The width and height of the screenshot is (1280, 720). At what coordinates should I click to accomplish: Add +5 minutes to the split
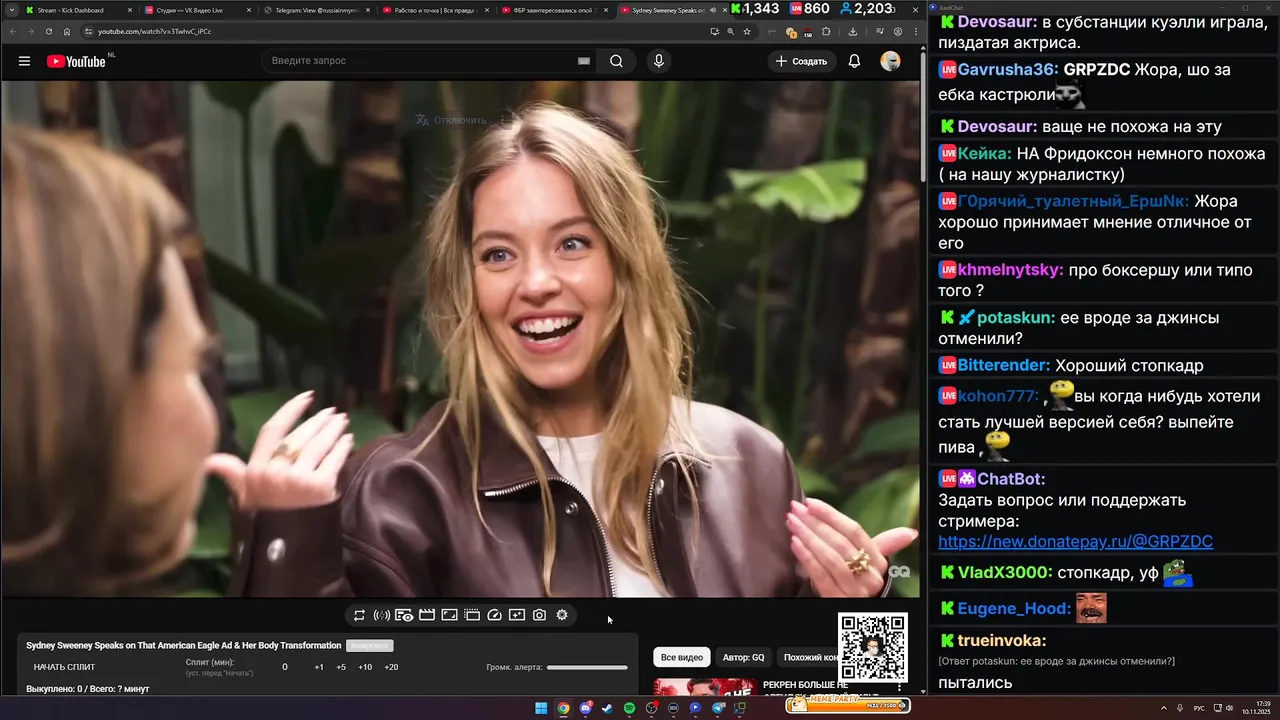[341, 667]
